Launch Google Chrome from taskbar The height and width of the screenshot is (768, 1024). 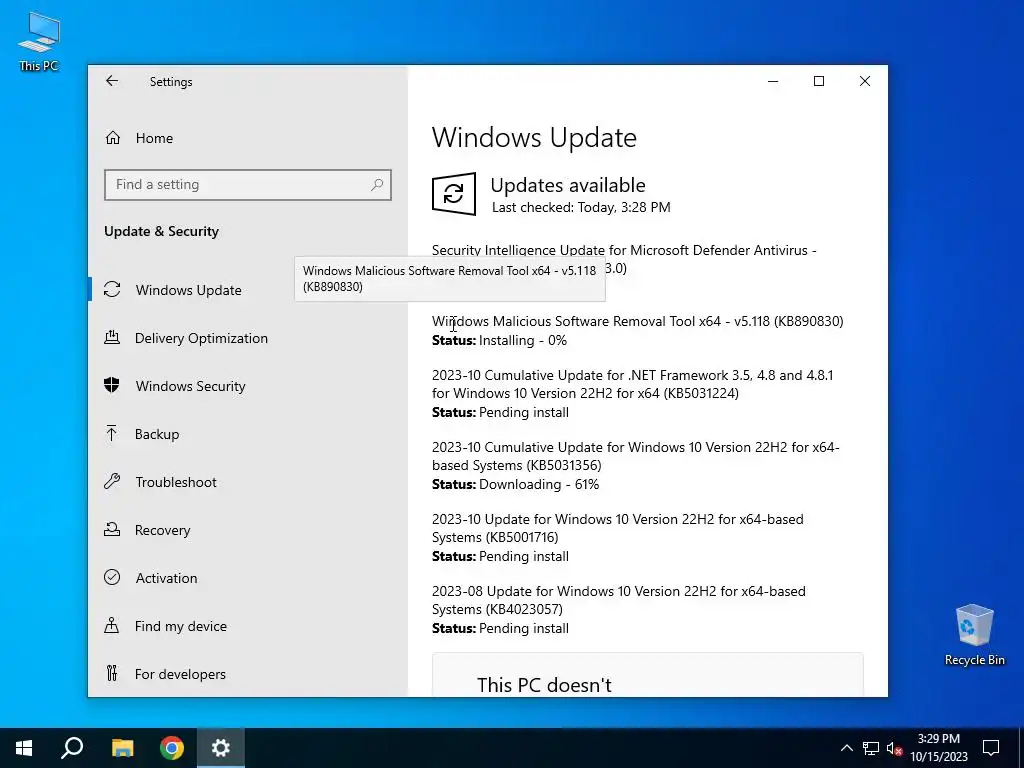point(172,748)
